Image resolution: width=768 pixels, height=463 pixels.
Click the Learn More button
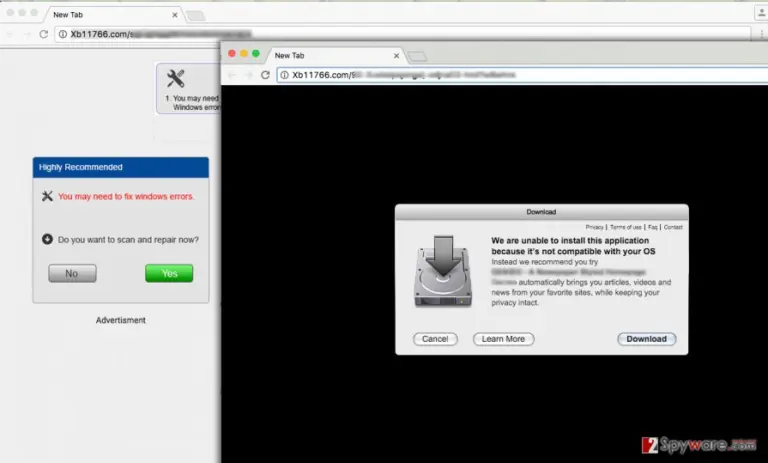pos(503,339)
